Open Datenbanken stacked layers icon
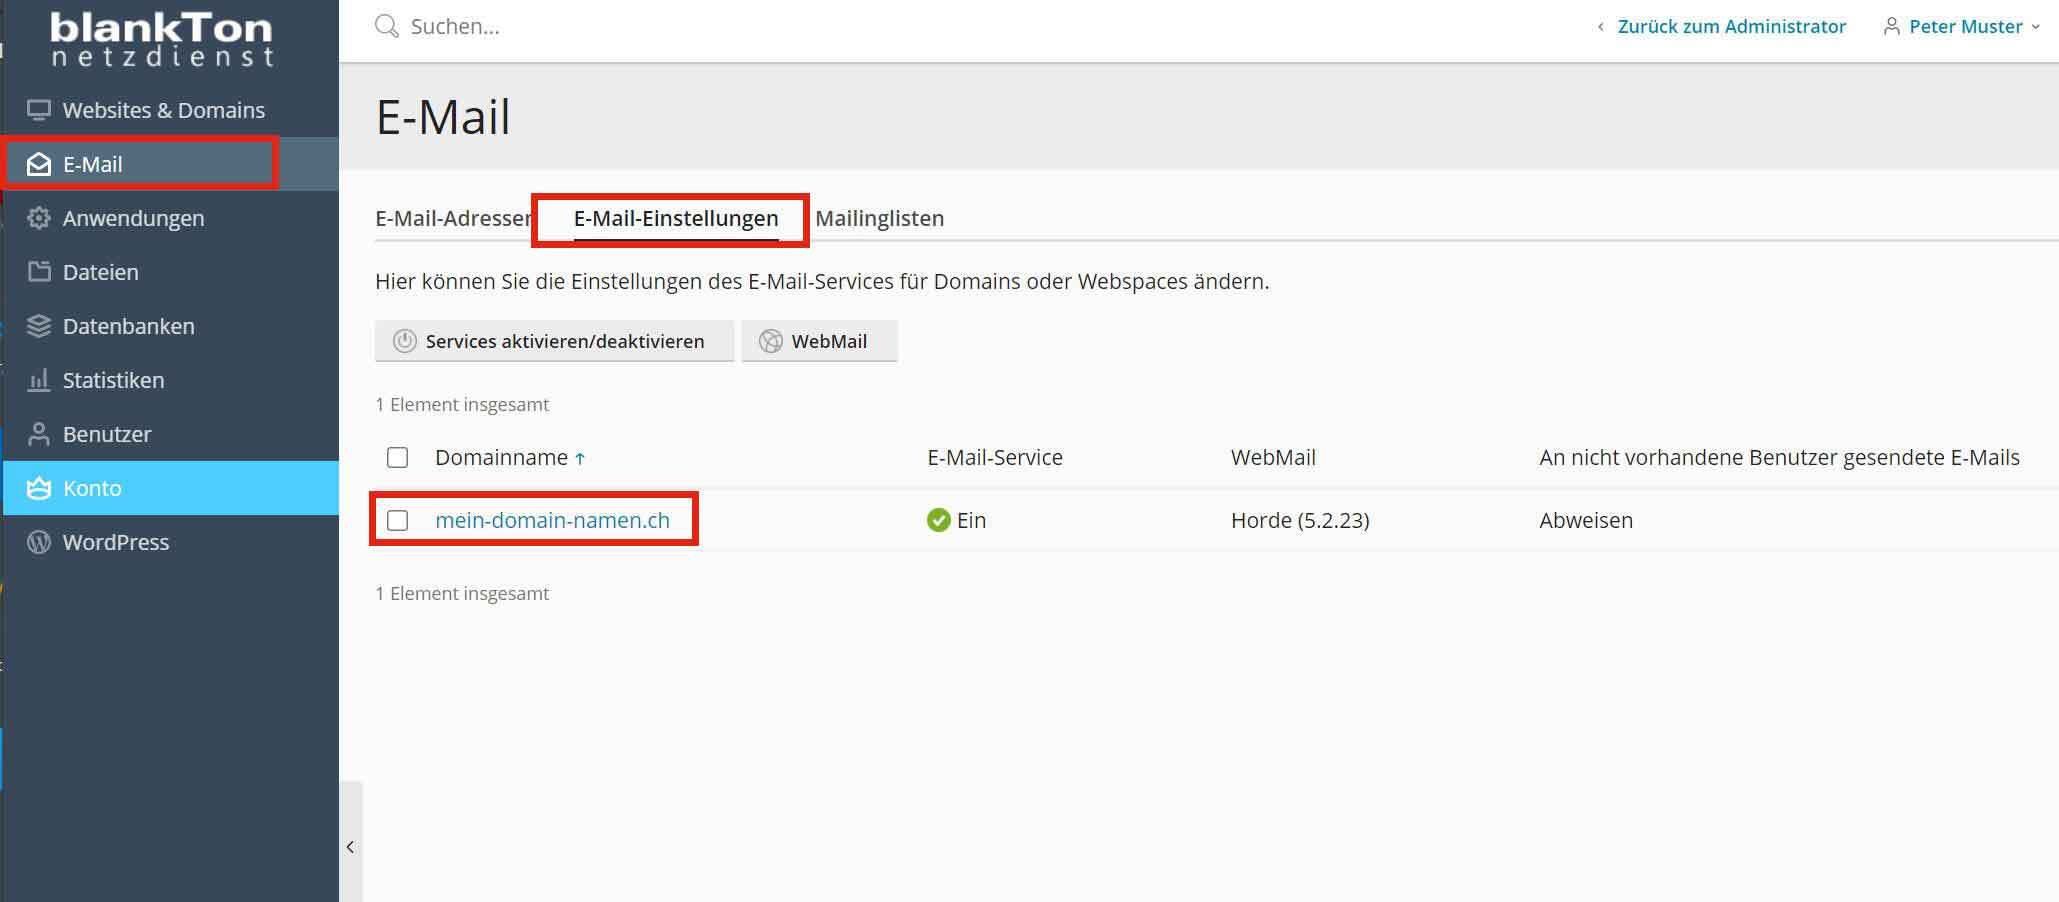This screenshot has height=902, width=2059. (39, 326)
